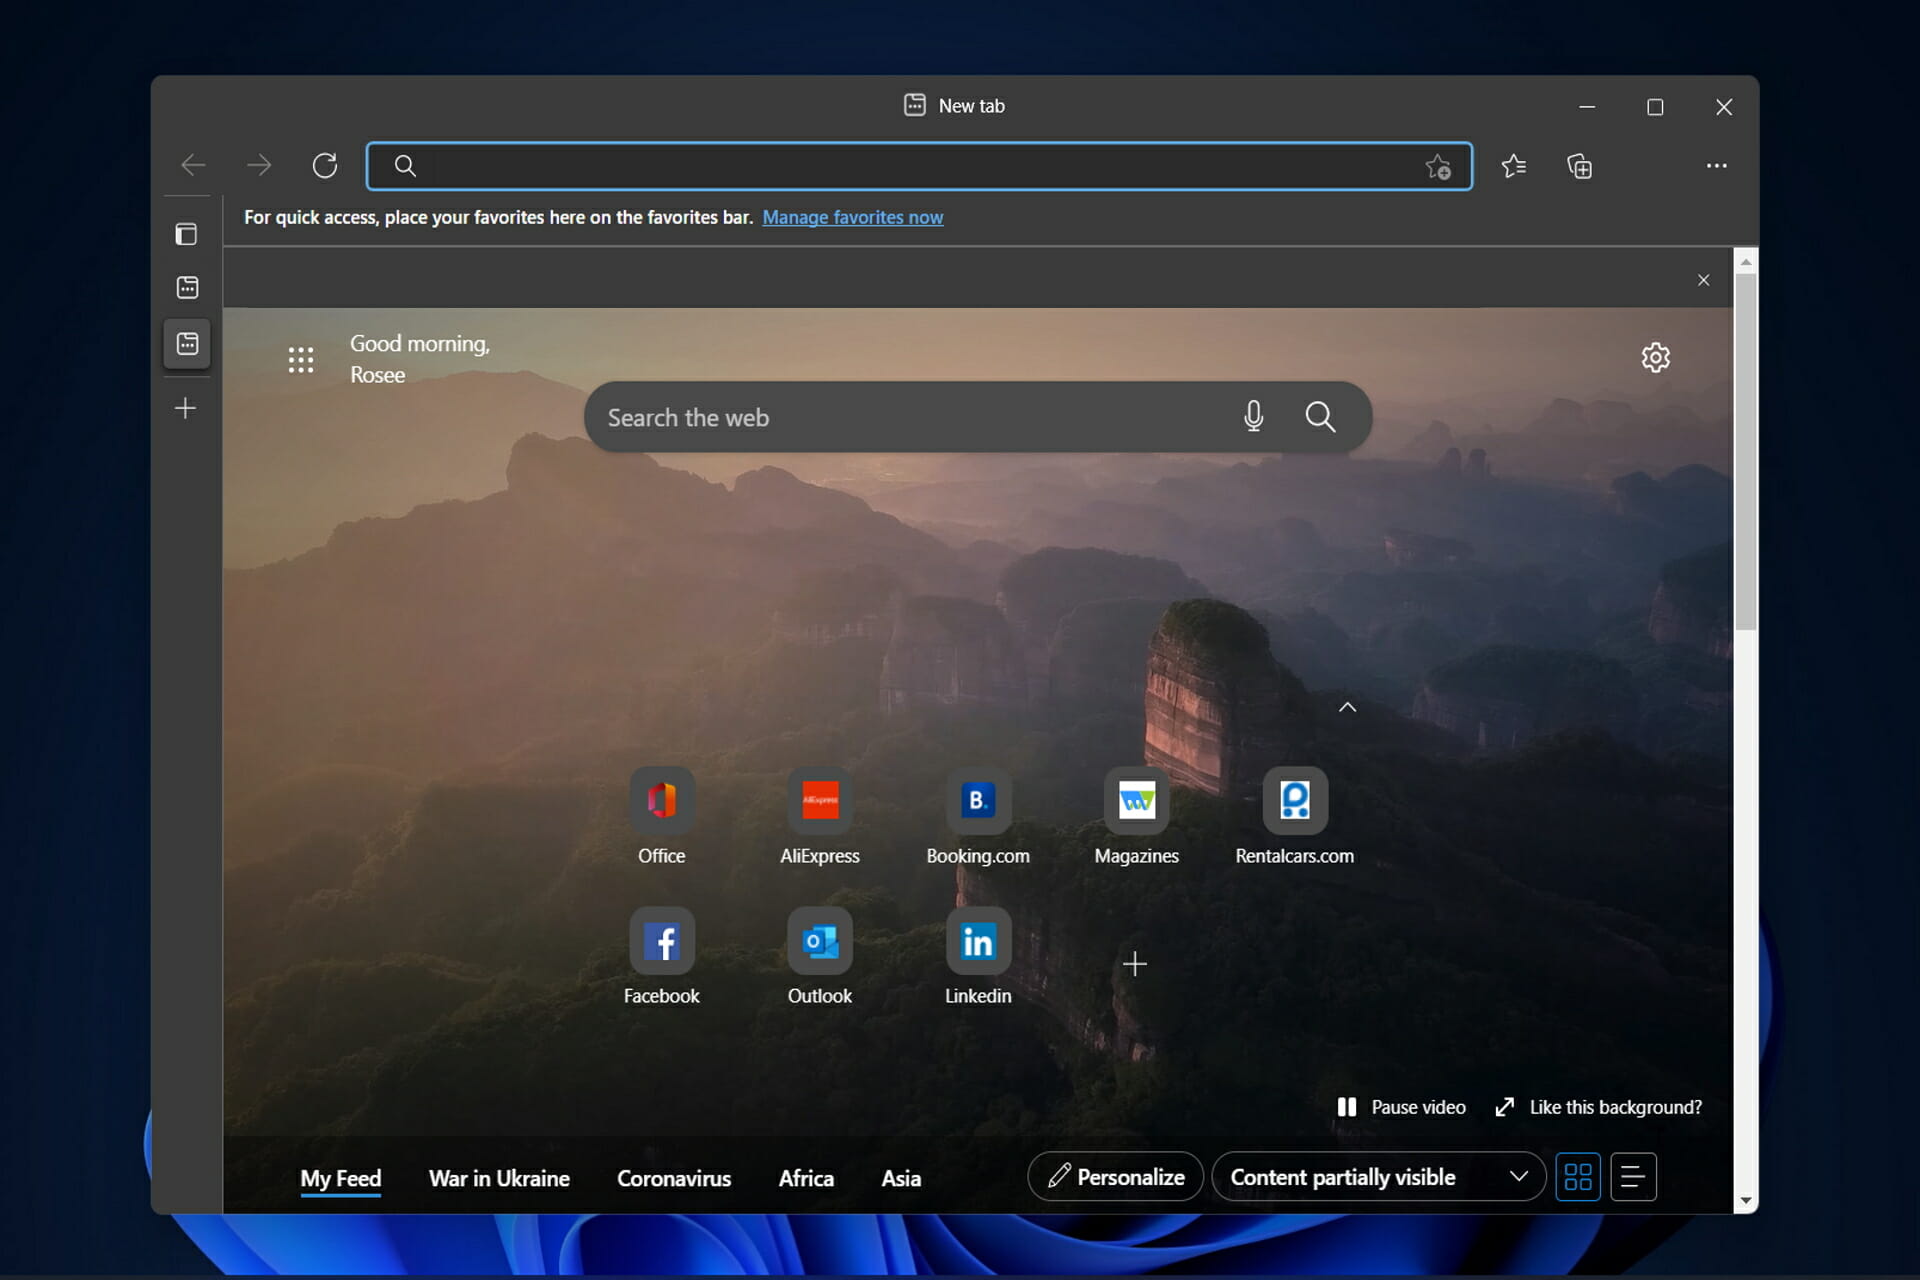
Task: Switch to the first vertical tab
Action: [x=187, y=288]
